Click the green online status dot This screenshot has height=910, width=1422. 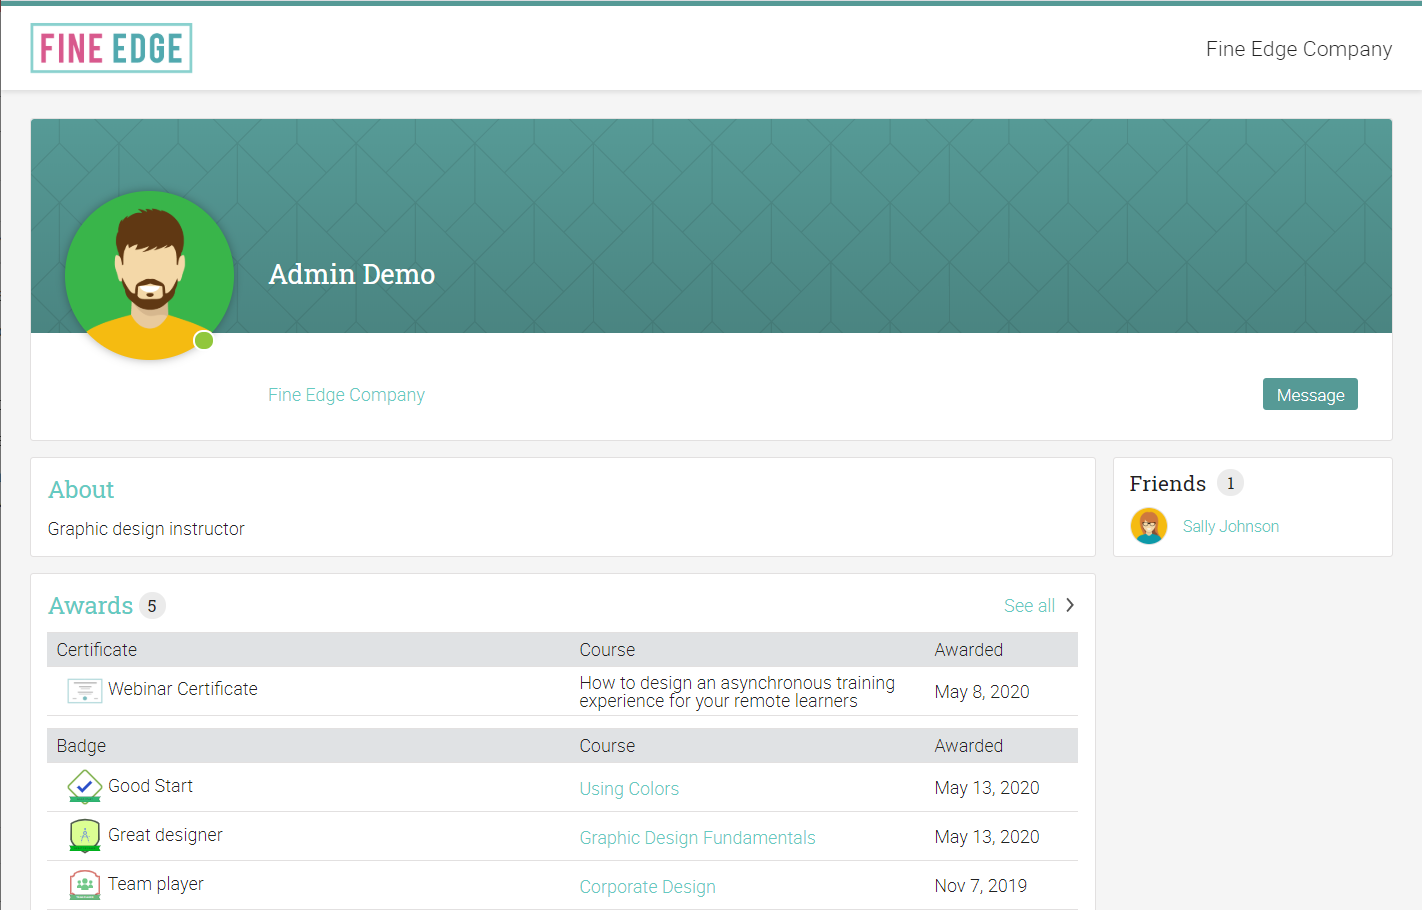tap(204, 340)
